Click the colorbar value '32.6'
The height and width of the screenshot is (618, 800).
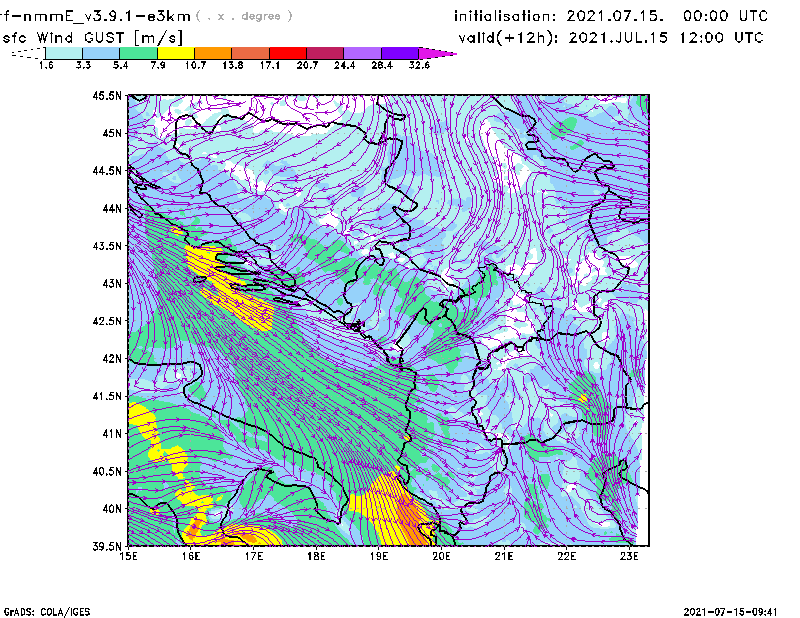[419, 65]
